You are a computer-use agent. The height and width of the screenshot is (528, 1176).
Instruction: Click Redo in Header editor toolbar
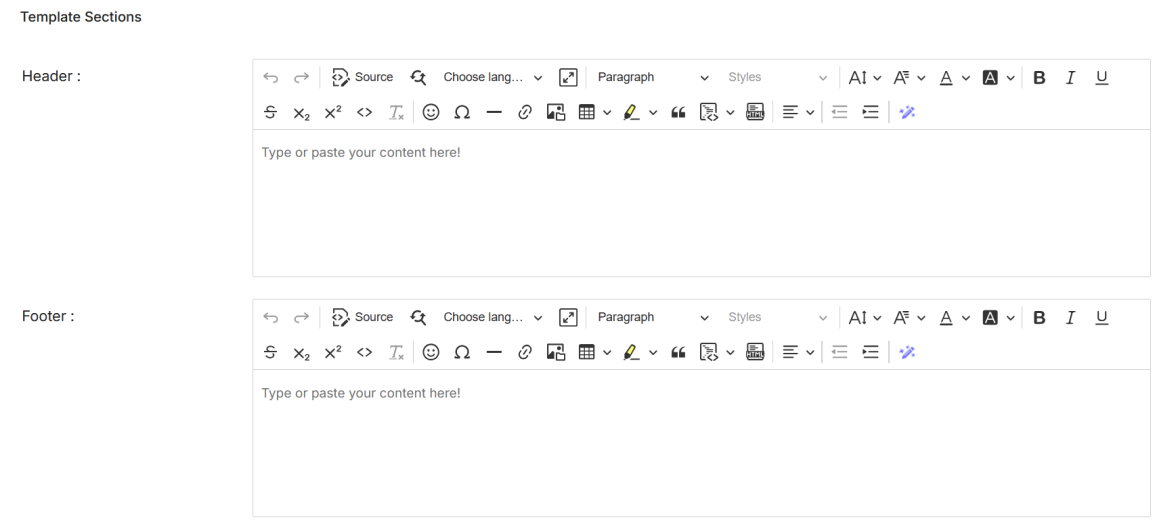(x=302, y=77)
